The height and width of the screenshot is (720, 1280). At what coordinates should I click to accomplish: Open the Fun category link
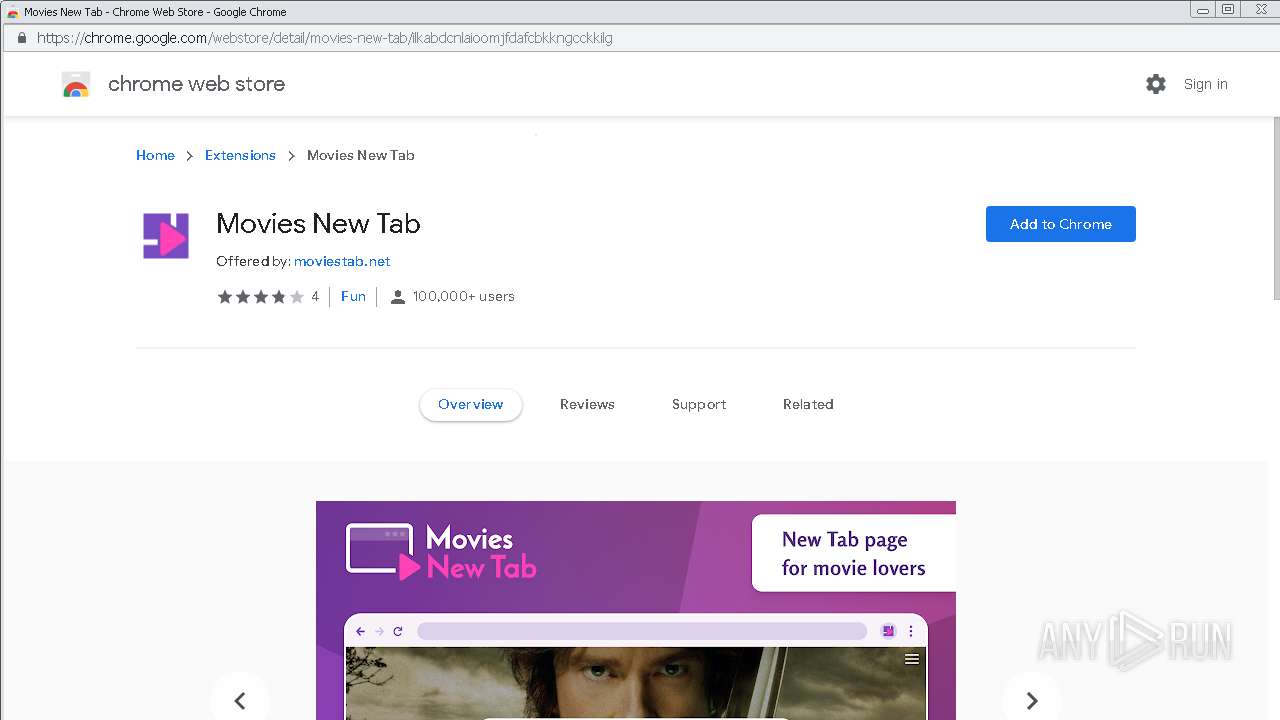pos(353,296)
